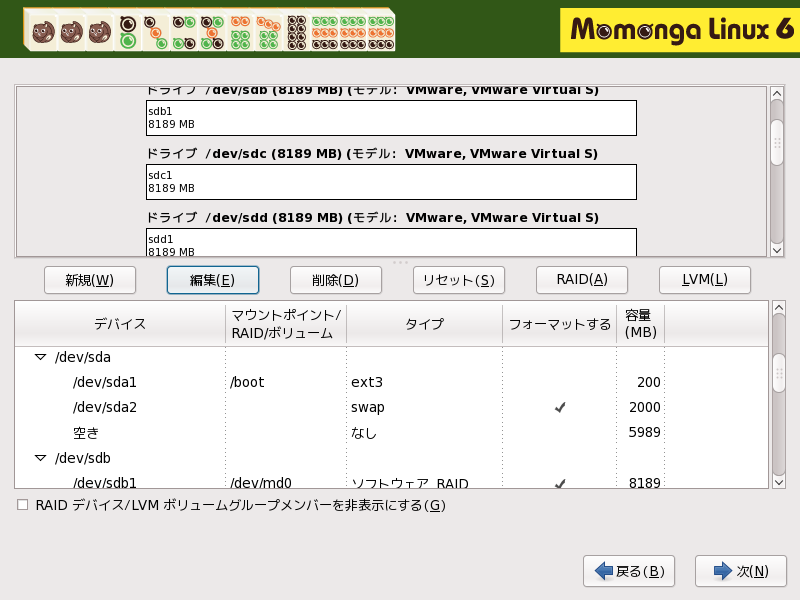This screenshot has height=600, width=800.
Task: Click the 削除(D) delete button
Action: coord(336,280)
